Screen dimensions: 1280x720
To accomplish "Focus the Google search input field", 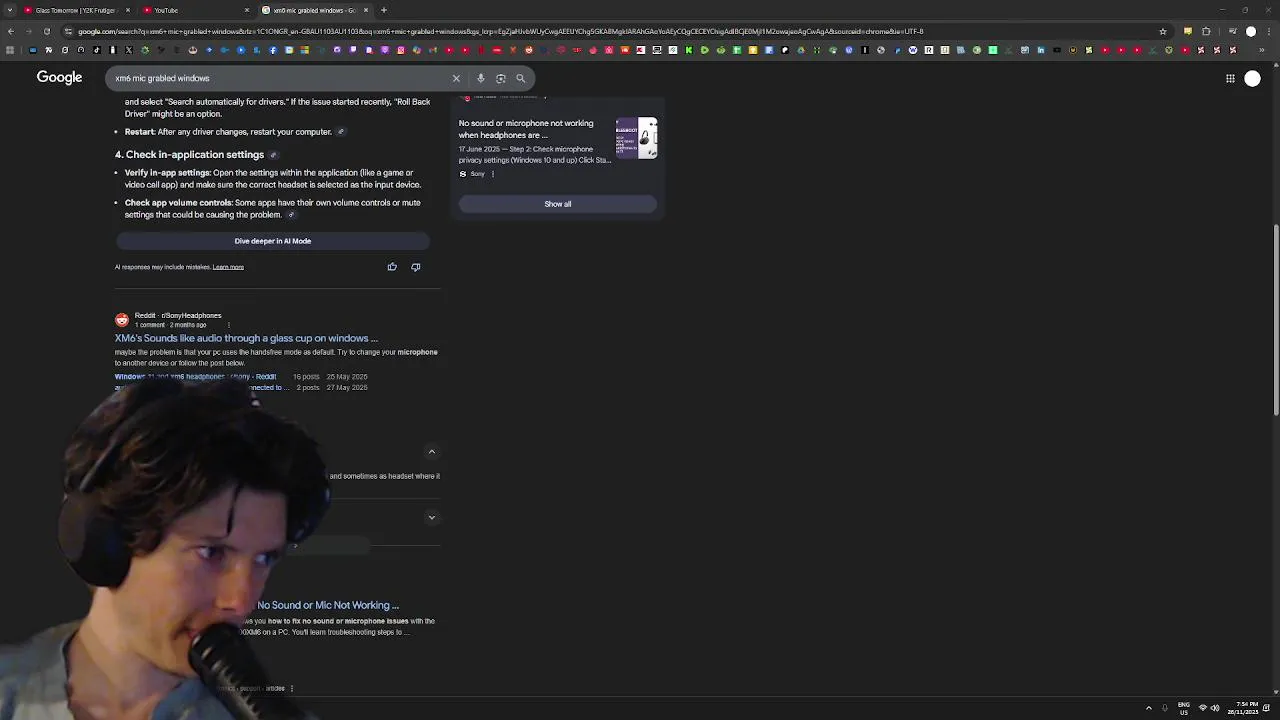I will [280, 78].
